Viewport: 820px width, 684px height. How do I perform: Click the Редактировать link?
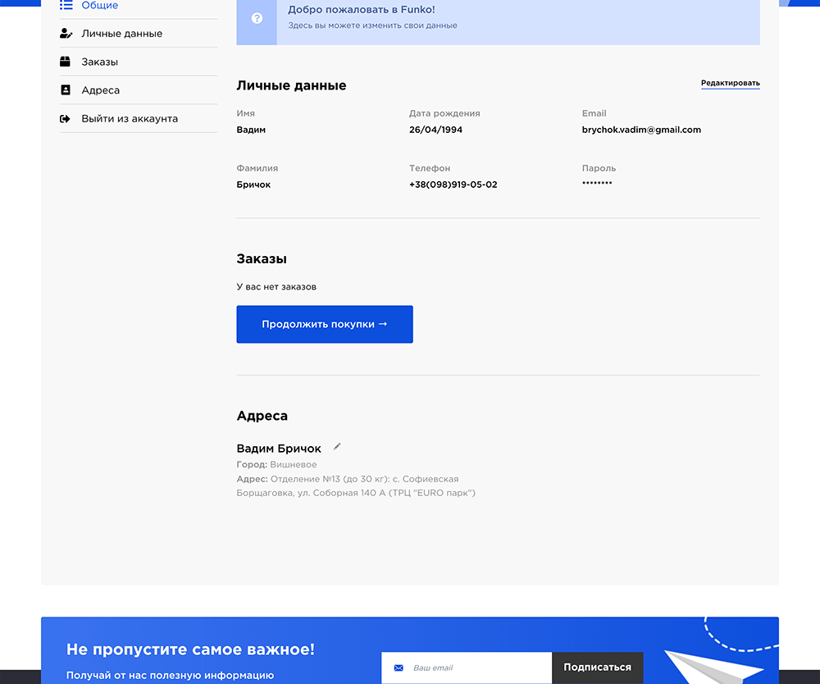pyautogui.click(x=730, y=83)
